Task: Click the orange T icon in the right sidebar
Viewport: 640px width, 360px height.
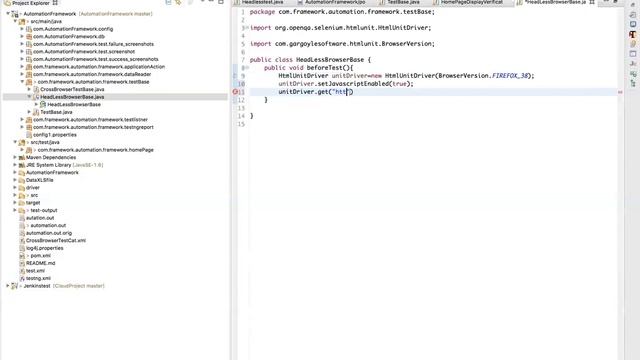Action: (x=633, y=35)
